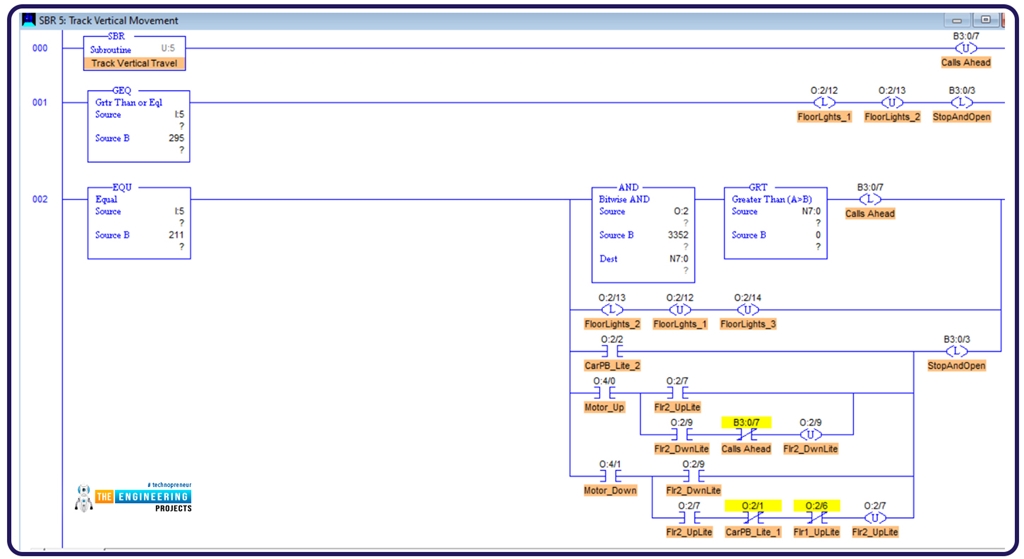This screenshot has width=1024, height=559.
Task: Click the Source N7:0 value in GRT block
Action: pyautogui.click(x=811, y=212)
